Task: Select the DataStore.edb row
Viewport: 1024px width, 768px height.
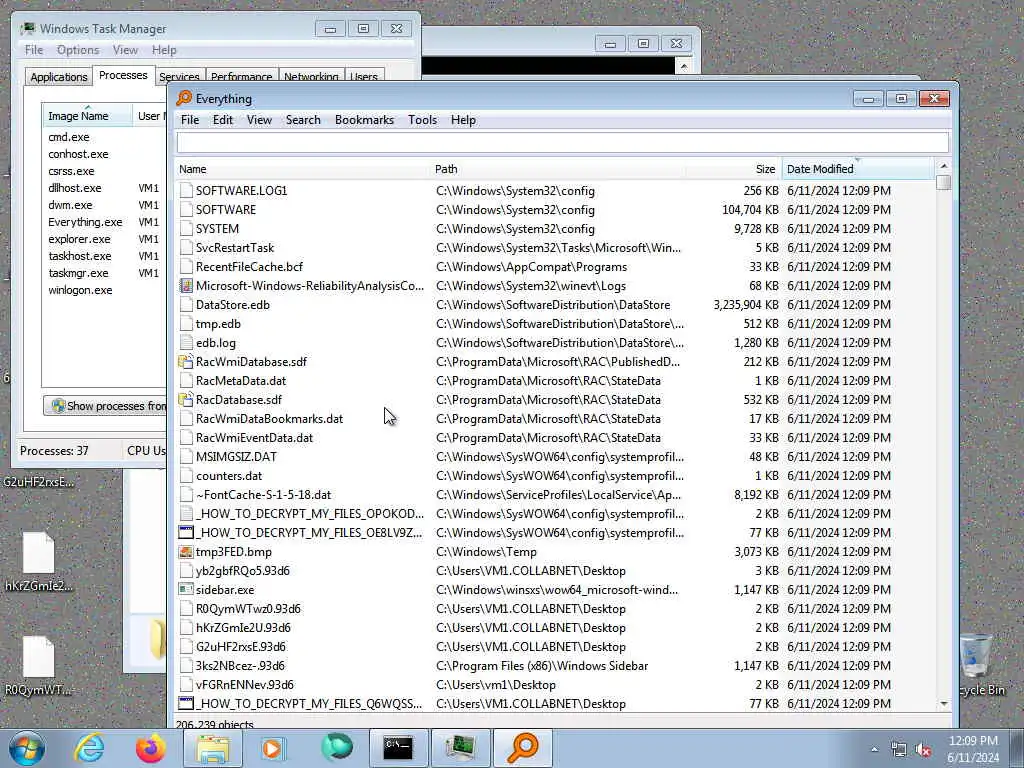Action: click(555, 305)
